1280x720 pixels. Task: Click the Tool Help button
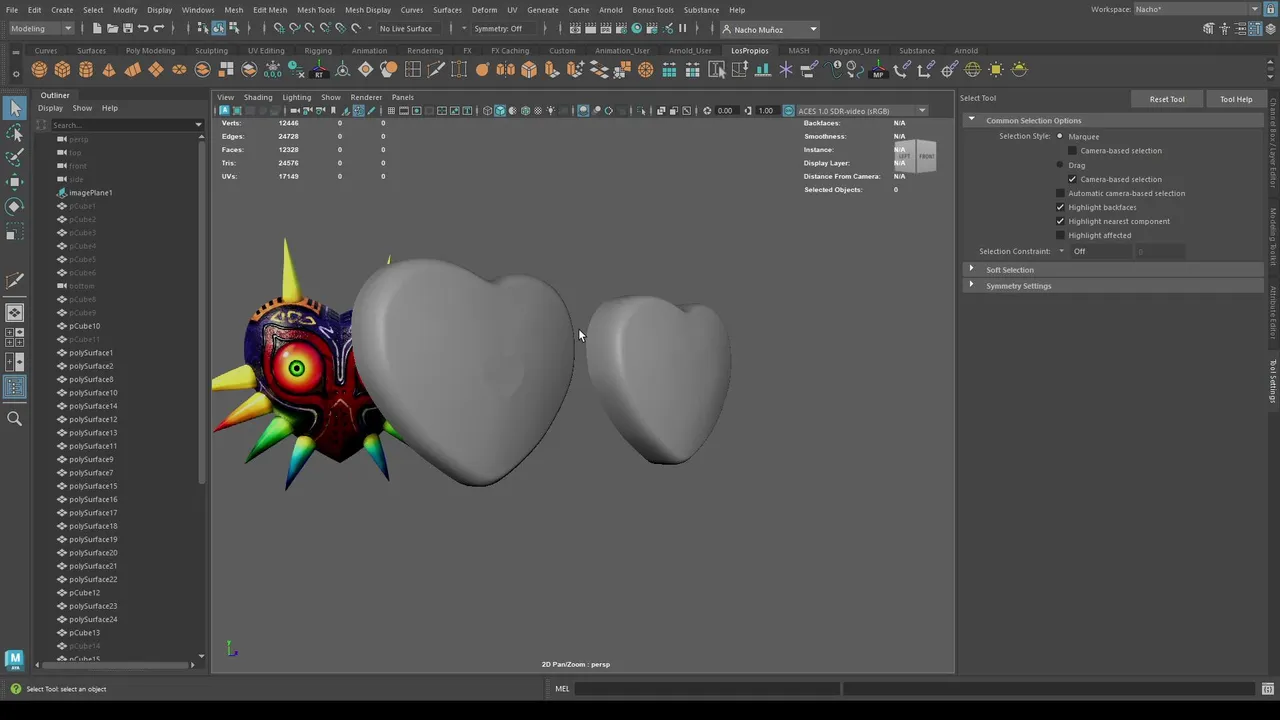coord(1236,99)
